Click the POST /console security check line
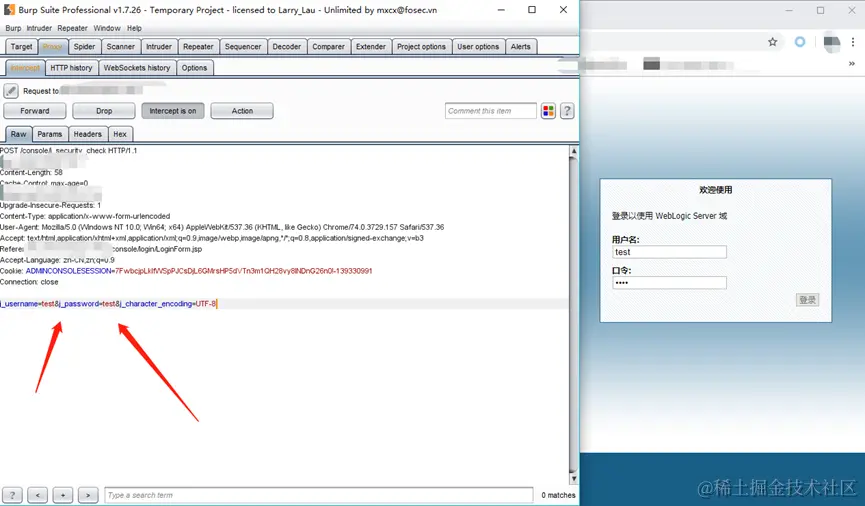Viewport: 865px width, 506px height. [x=68, y=150]
